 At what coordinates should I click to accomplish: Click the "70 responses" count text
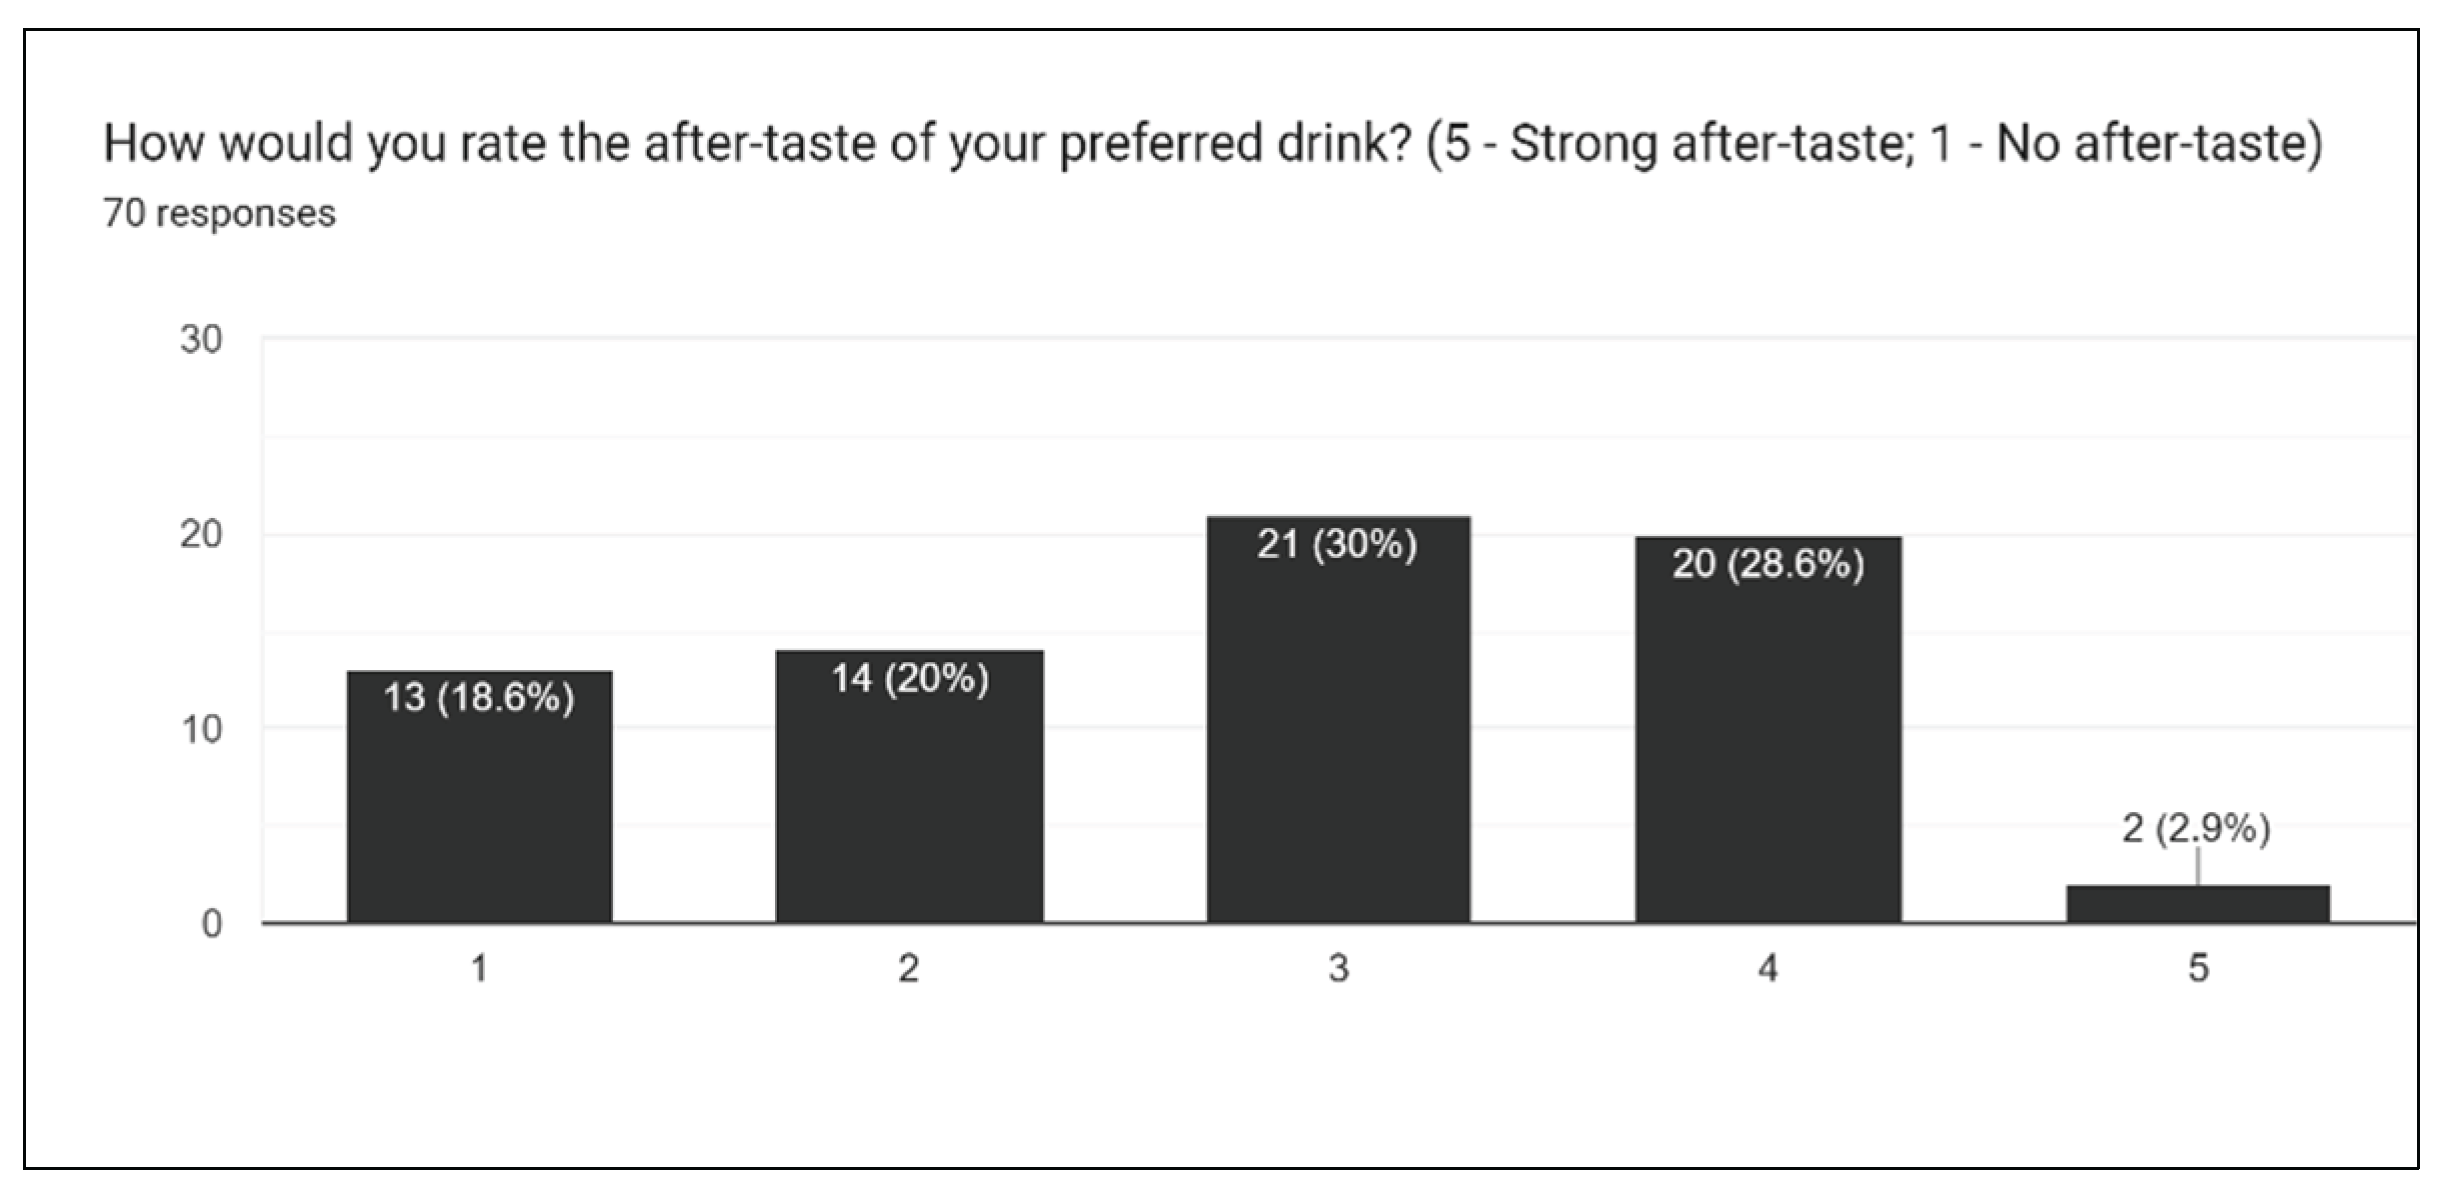pyautogui.click(x=219, y=214)
